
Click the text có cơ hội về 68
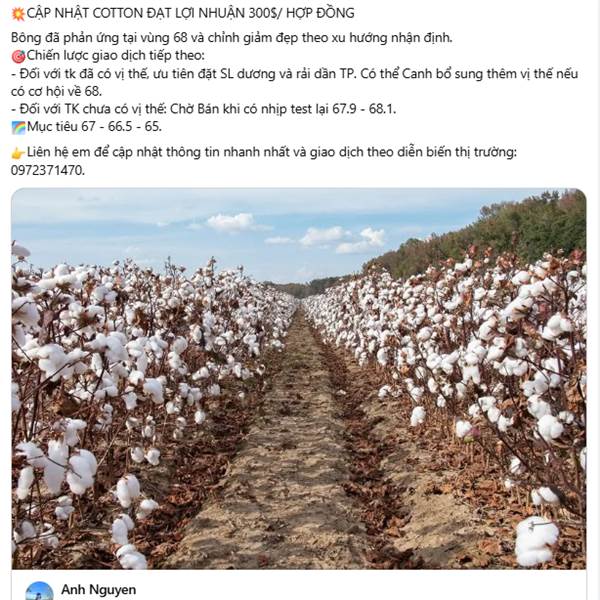tap(56, 91)
